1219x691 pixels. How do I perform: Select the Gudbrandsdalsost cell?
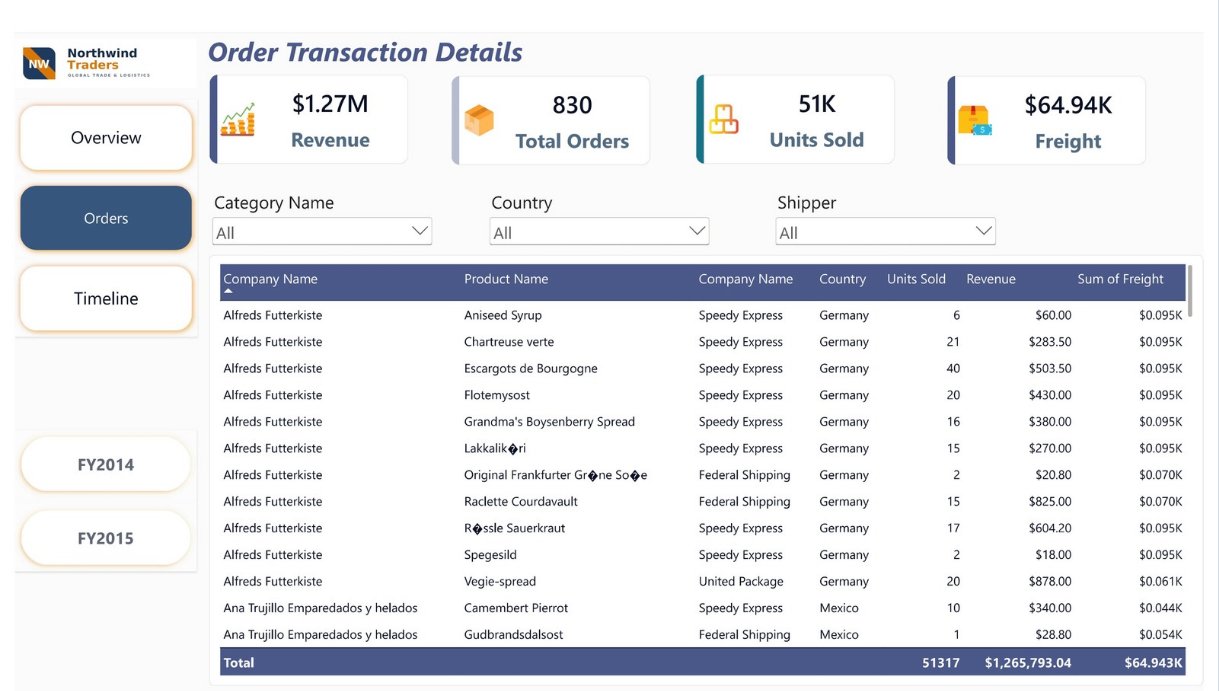[513, 635]
